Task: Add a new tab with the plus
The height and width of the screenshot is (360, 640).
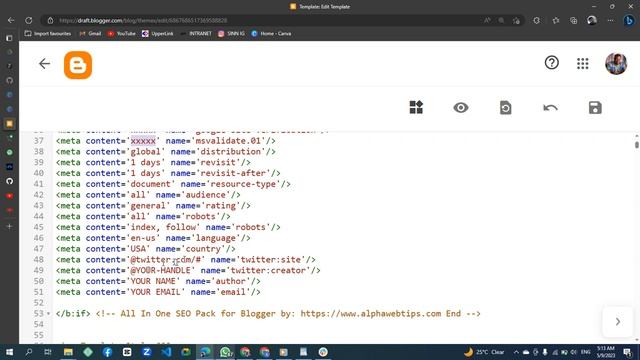Action: [x=9, y=226]
